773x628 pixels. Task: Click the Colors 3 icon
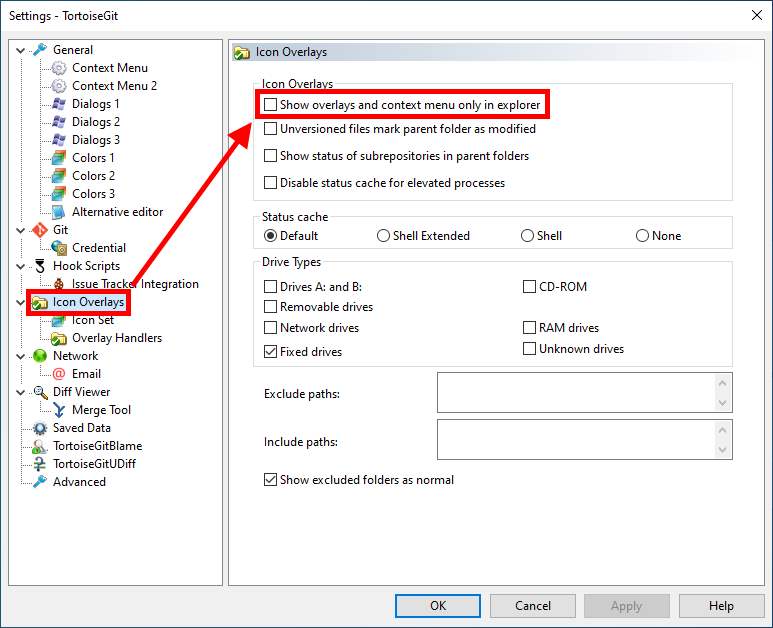point(59,194)
